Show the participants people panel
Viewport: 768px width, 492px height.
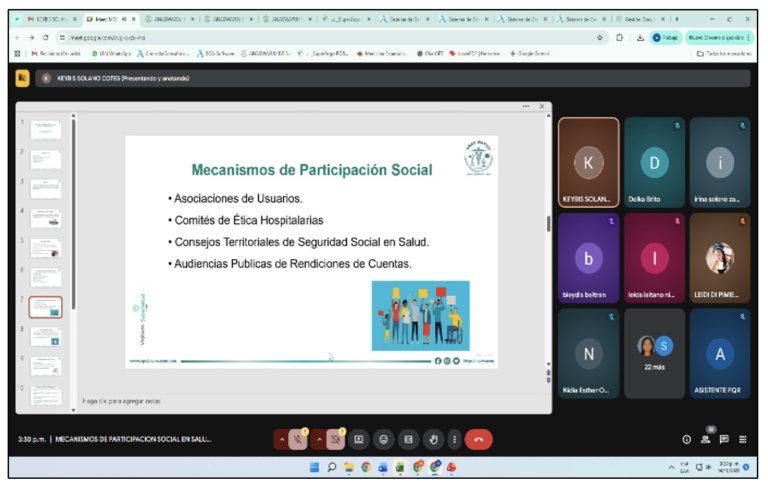click(705, 439)
